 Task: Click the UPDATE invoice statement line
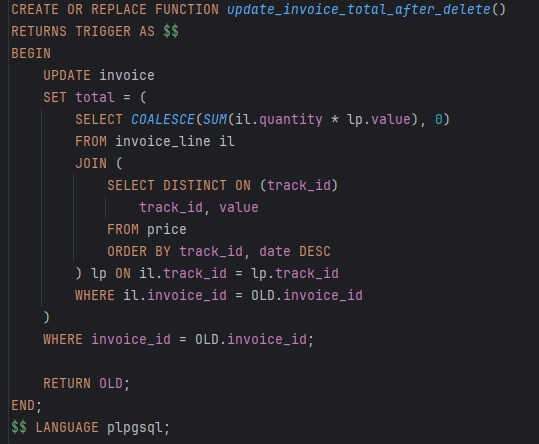pos(99,75)
